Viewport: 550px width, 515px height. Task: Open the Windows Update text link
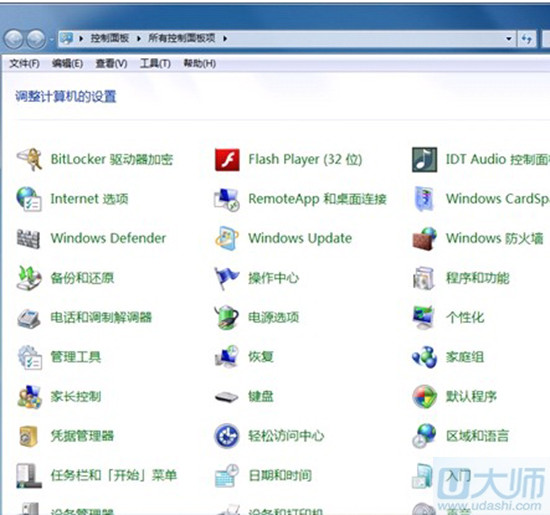(300, 238)
